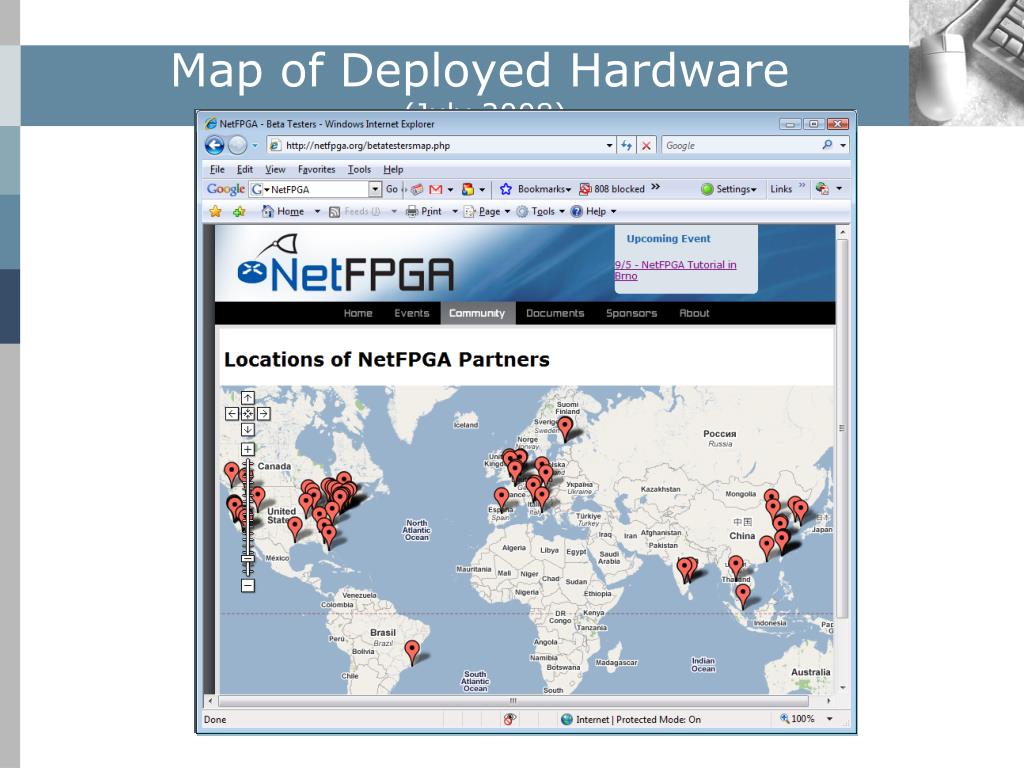Click the map zoom in plus button

(x=248, y=449)
